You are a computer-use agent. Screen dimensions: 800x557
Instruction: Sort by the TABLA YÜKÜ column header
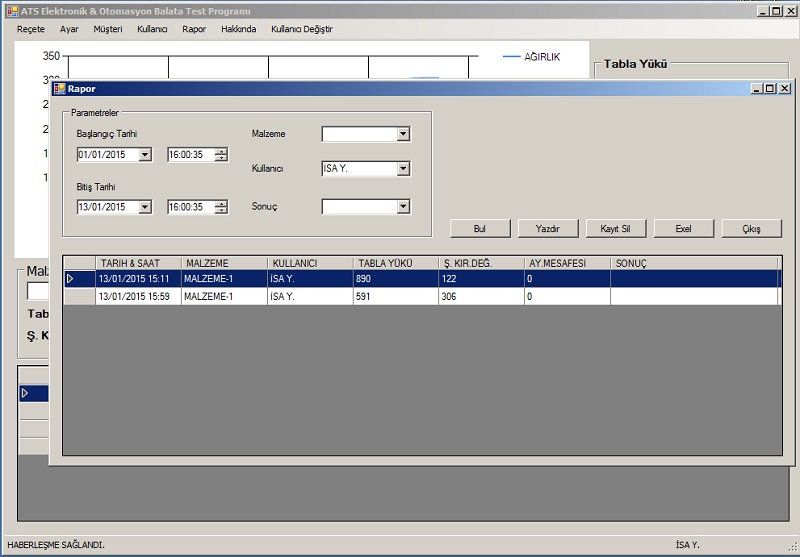(385, 263)
